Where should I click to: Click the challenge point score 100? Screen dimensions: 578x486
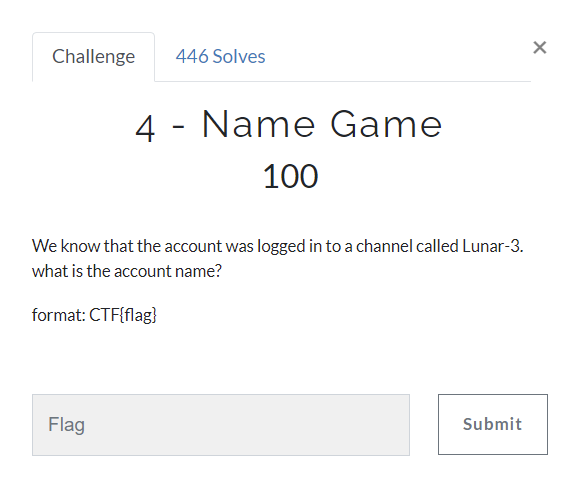pos(290,176)
